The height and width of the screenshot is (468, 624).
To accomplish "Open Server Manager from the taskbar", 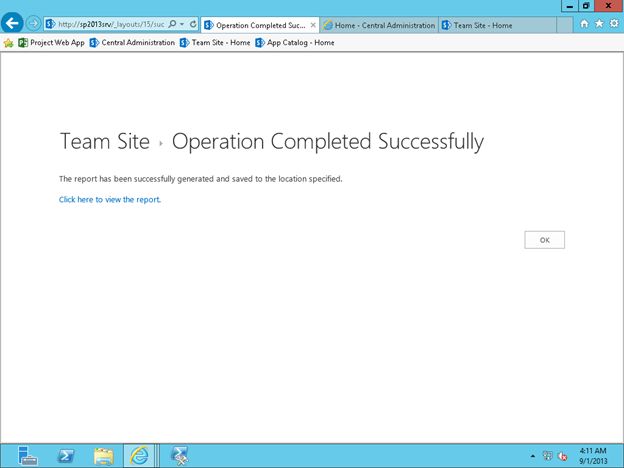I will (x=27, y=456).
